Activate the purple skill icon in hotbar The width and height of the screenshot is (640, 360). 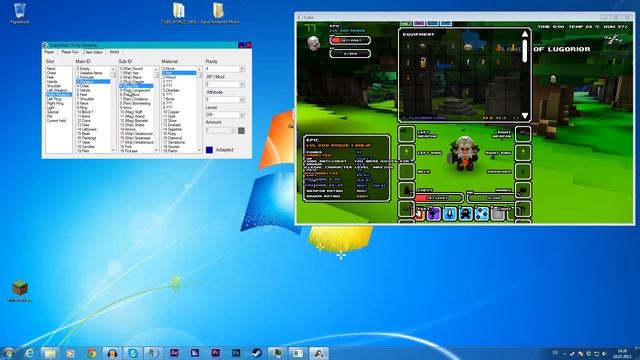point(433,213)
